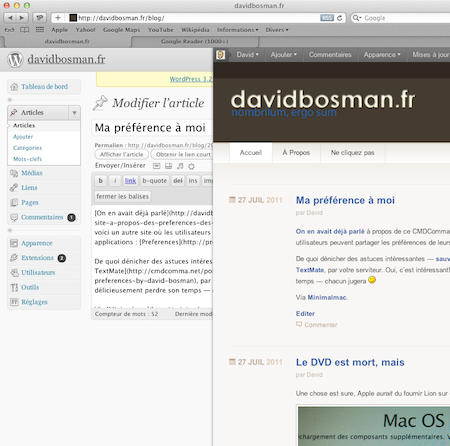Collapse the Articles menu arrow

(x=75, y=113)
